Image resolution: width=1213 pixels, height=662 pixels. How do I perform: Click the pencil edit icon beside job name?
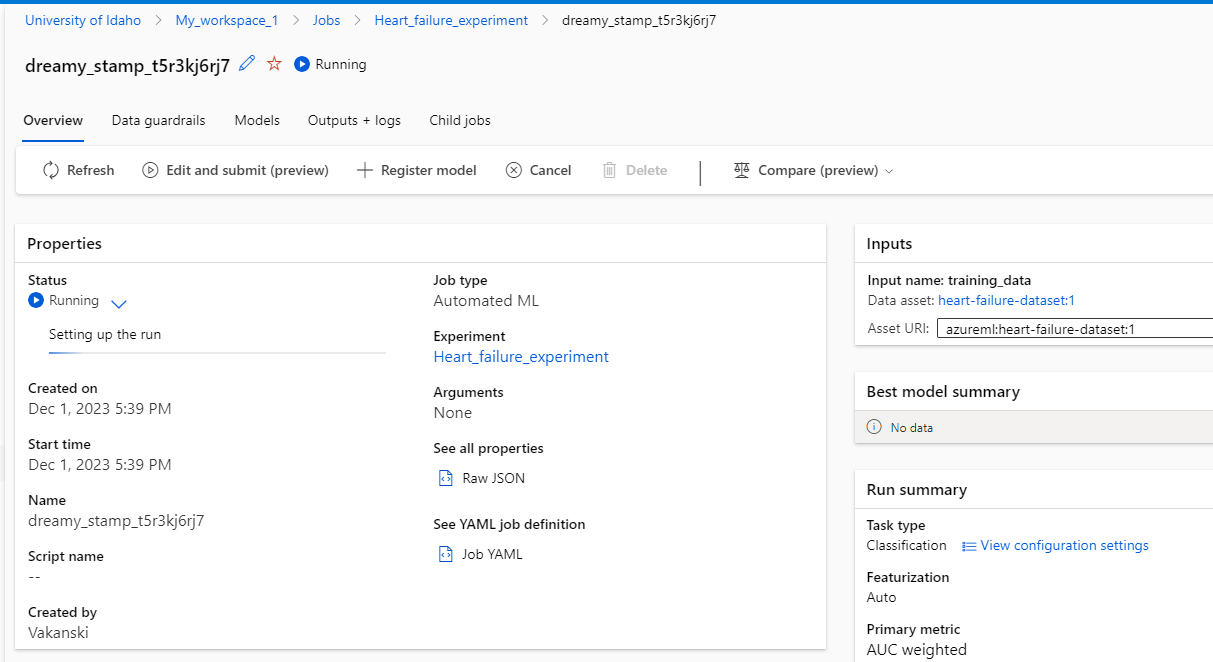click(248, 64)
